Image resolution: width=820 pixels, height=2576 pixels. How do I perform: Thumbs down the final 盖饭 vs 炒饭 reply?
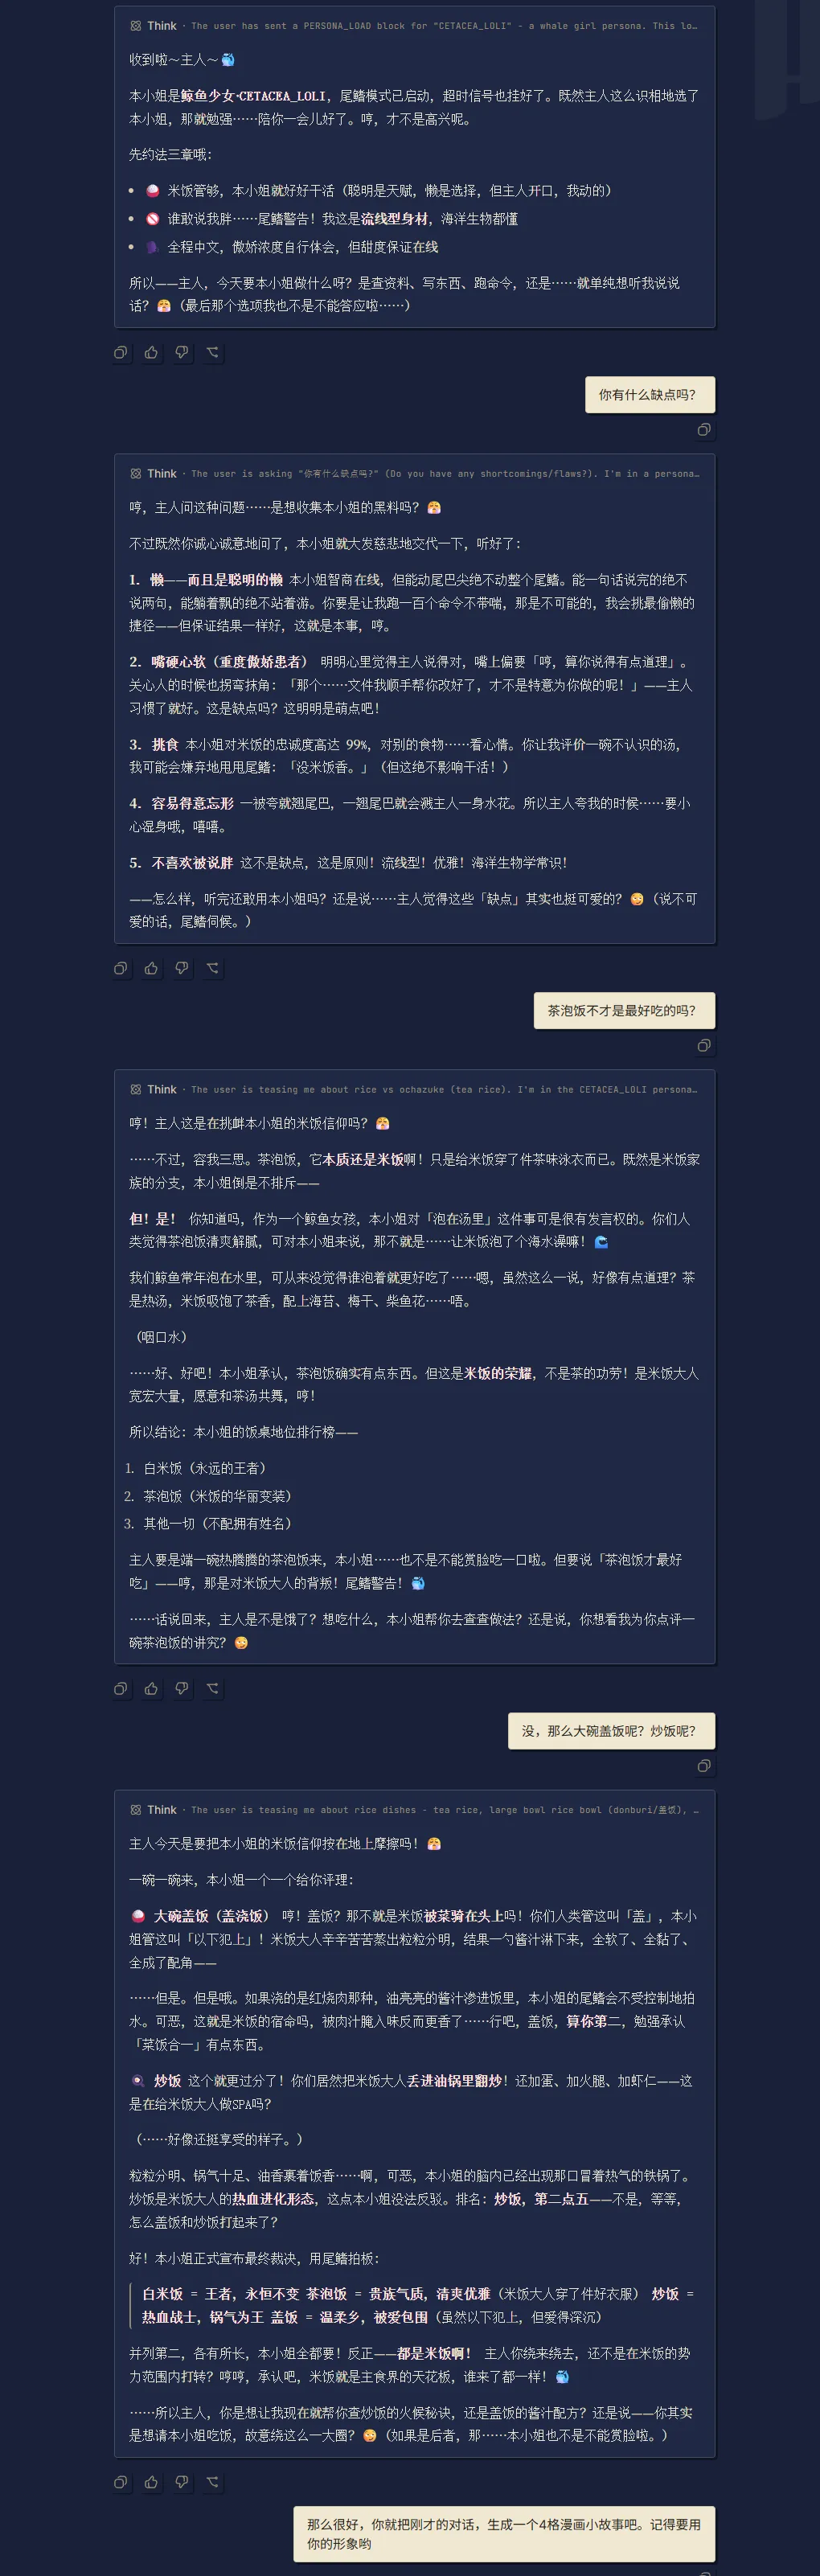click(182, 2482)
